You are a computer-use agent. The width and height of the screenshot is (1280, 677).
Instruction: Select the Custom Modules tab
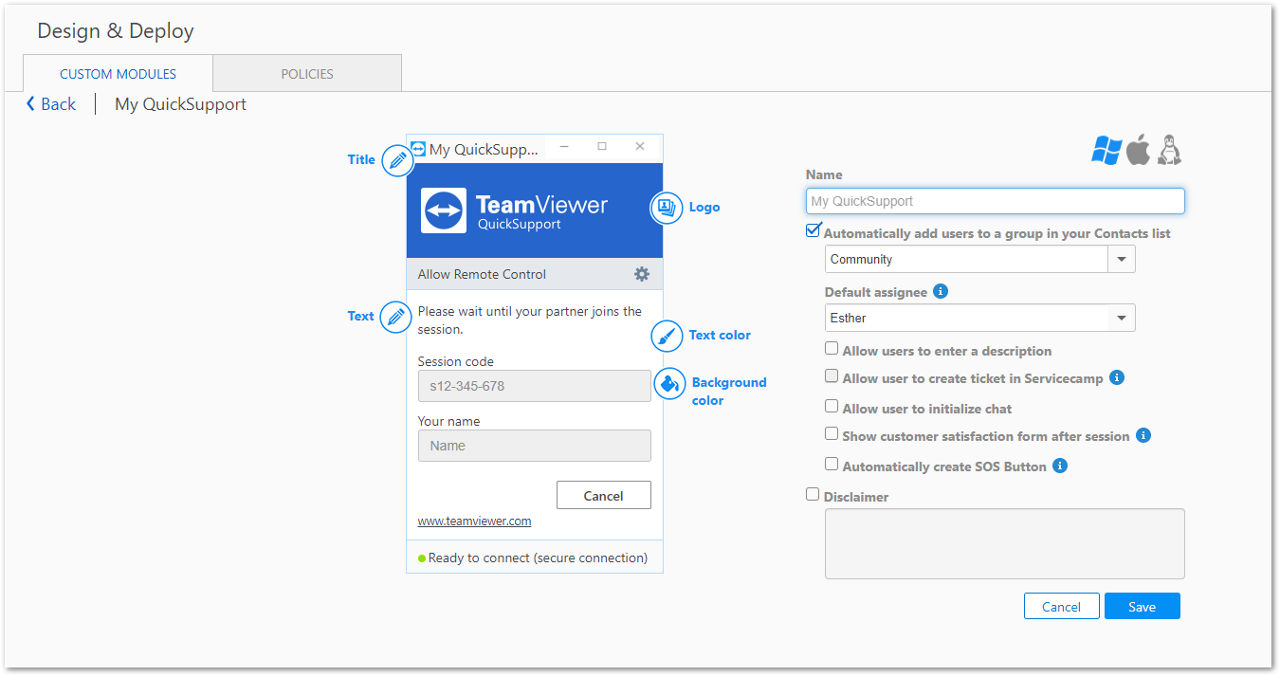(118, 74)
